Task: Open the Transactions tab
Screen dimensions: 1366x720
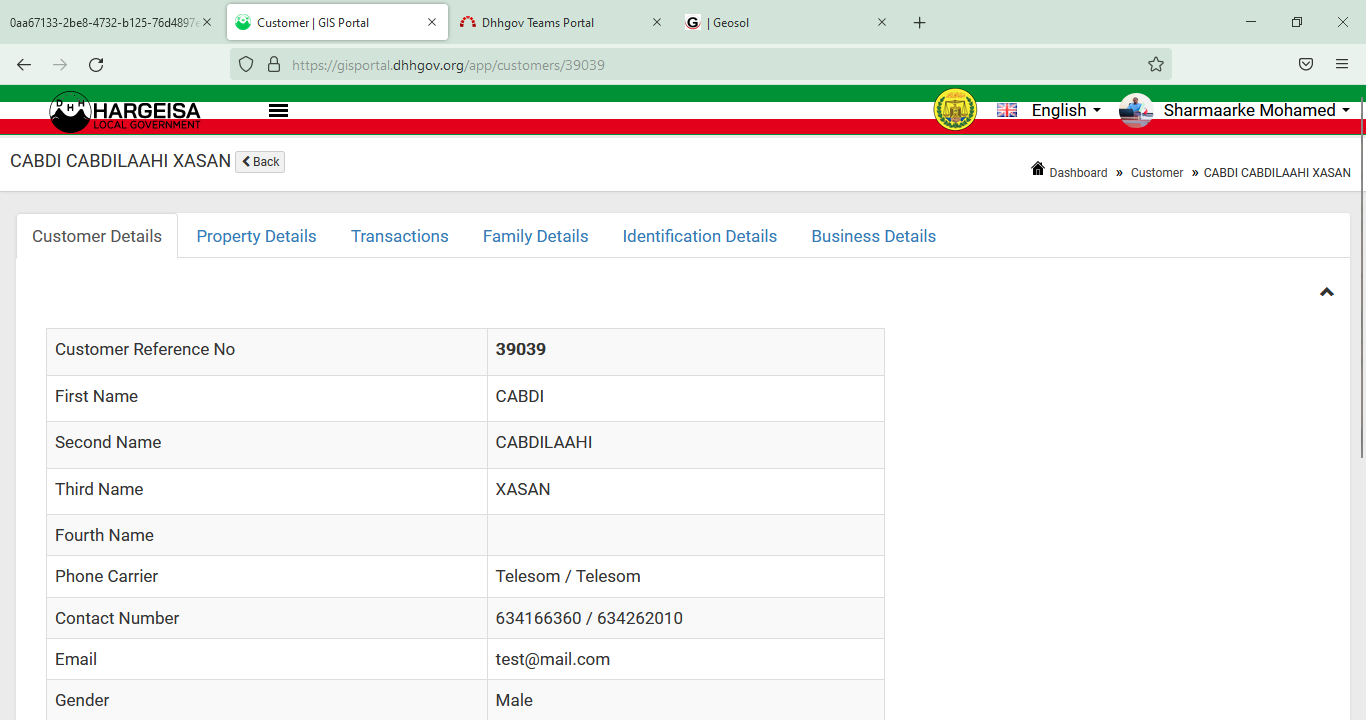Action: click(x=400, y=236)
